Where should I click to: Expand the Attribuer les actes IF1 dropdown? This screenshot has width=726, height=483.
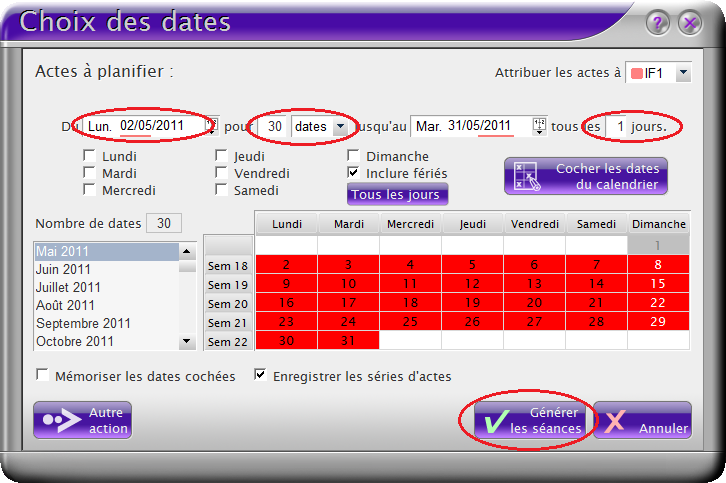(x=683, y=73)
